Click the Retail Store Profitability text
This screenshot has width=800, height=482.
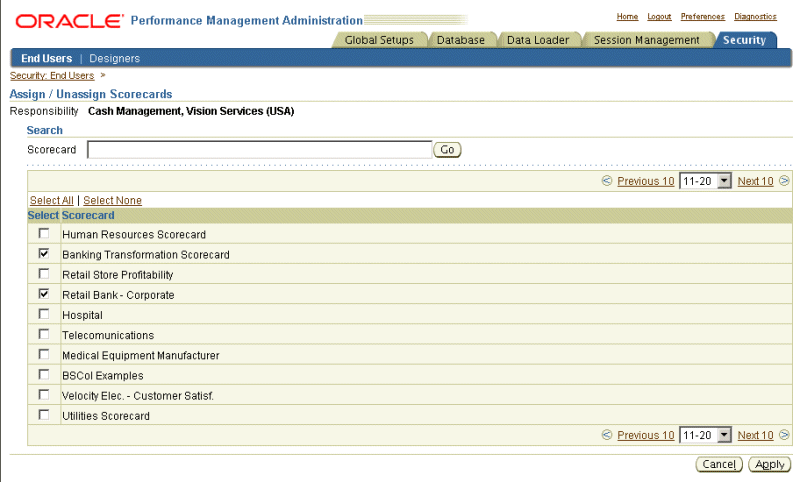coord(117,275)
